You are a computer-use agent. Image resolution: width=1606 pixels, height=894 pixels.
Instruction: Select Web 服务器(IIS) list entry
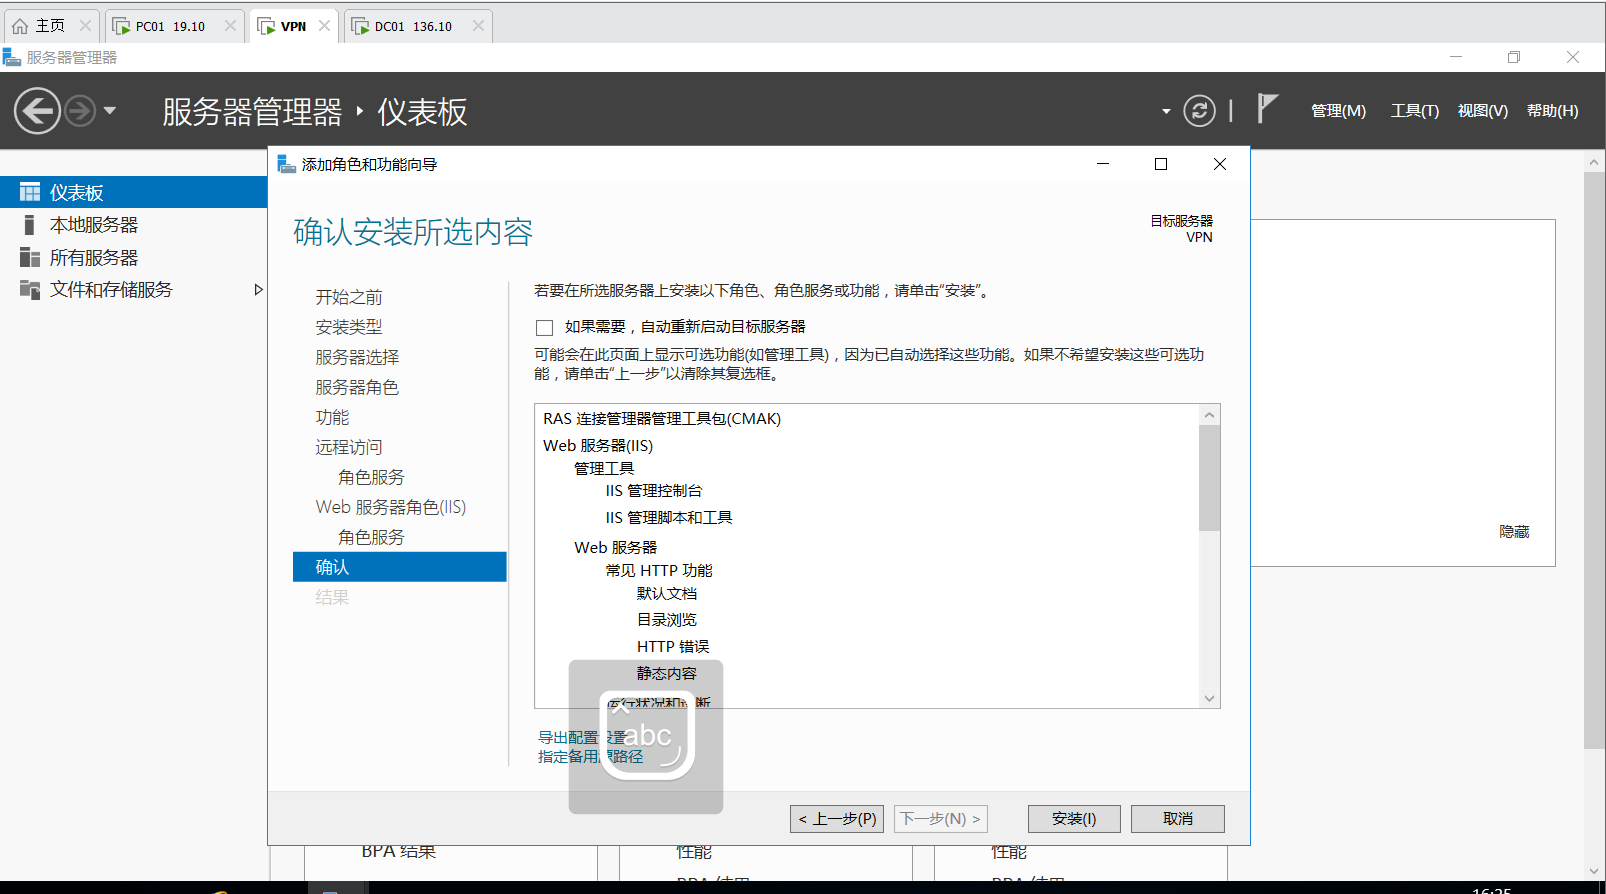click(x=598, y=446)
